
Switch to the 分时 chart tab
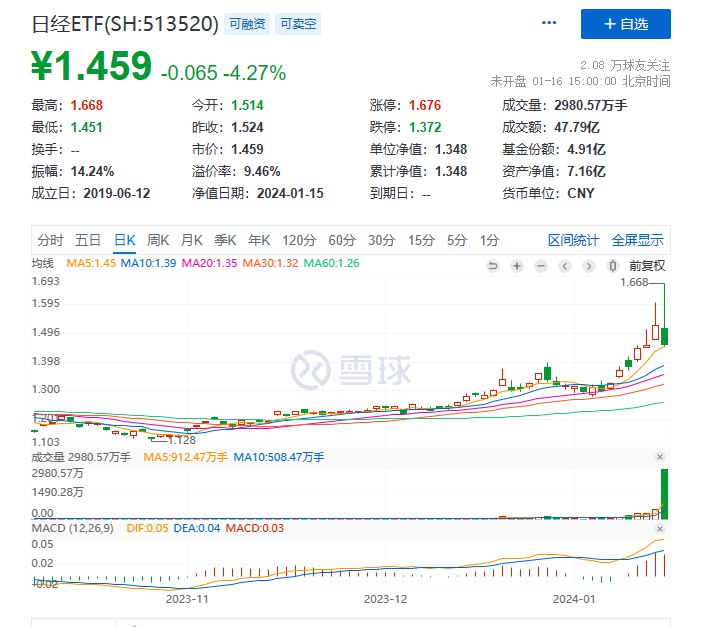click(x=50, y=240)
